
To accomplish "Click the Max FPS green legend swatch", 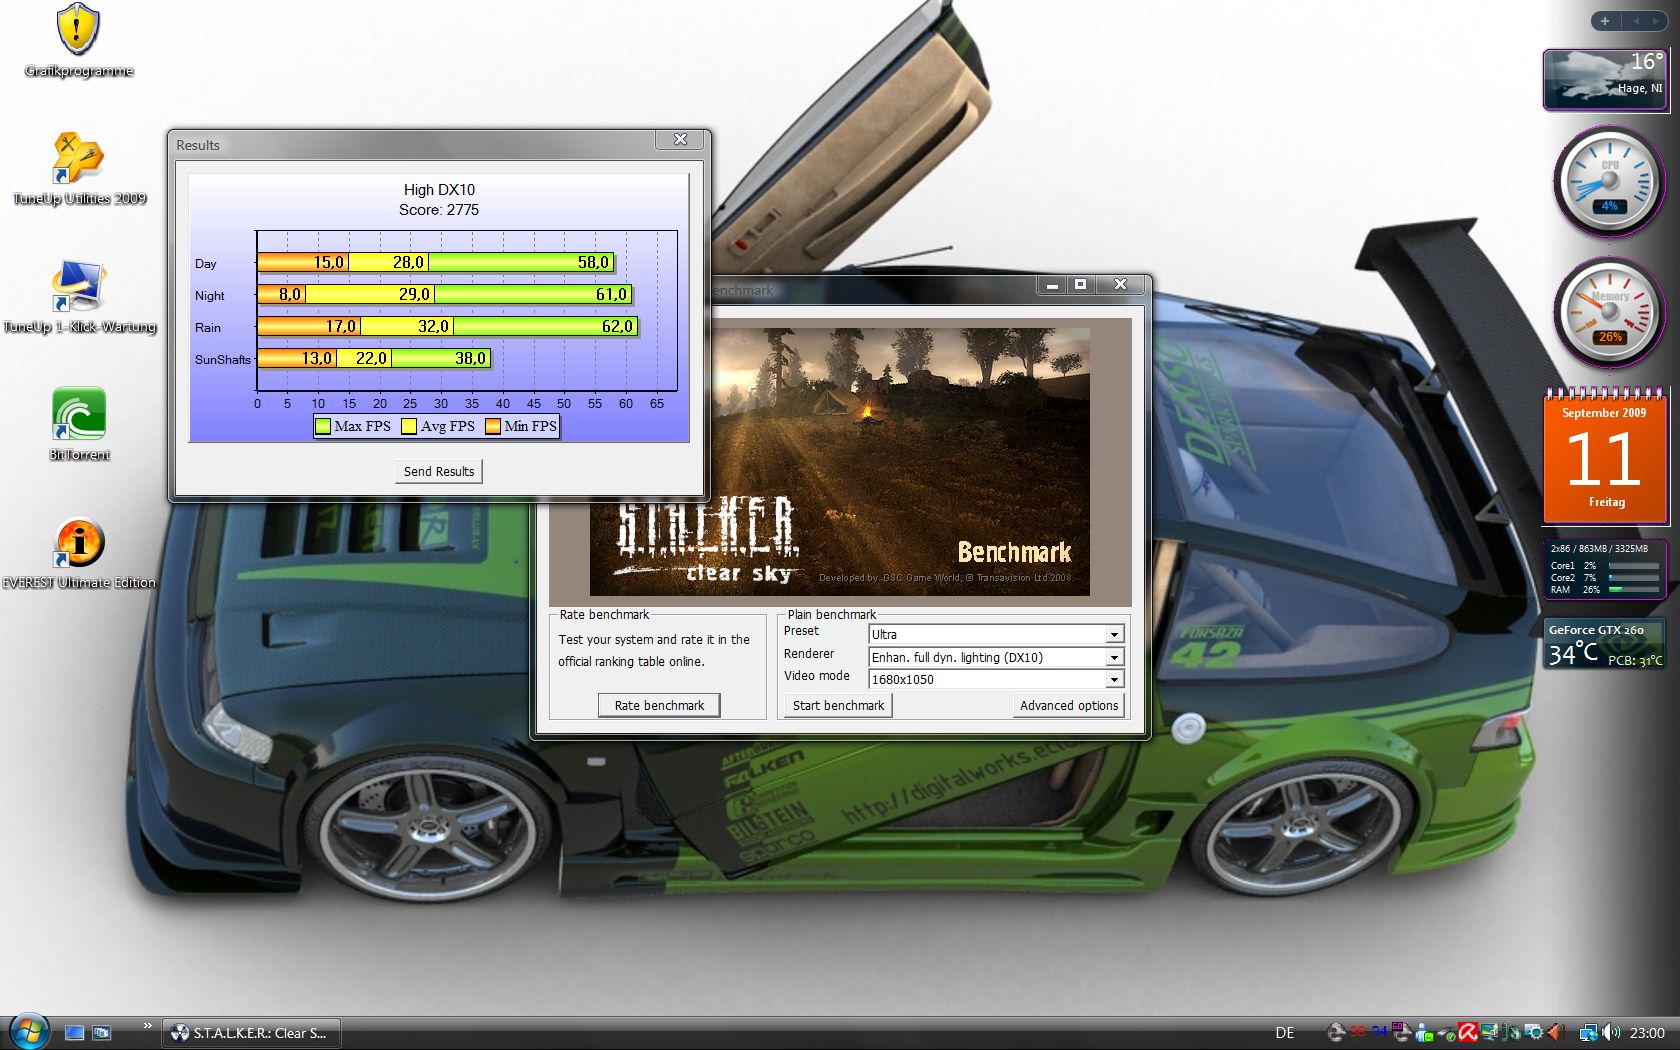I will (x=323, y=426).
